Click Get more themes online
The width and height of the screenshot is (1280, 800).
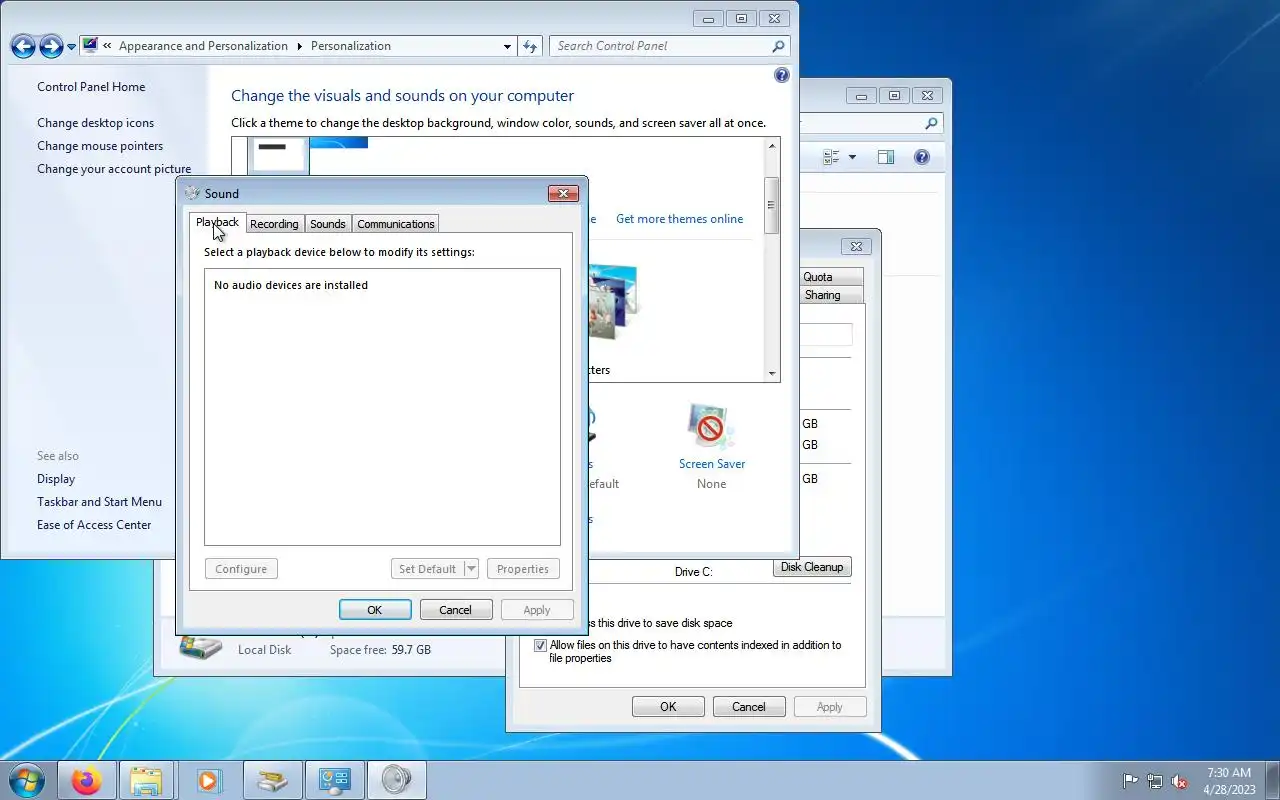pyautogui.click(x=680, y=219)
